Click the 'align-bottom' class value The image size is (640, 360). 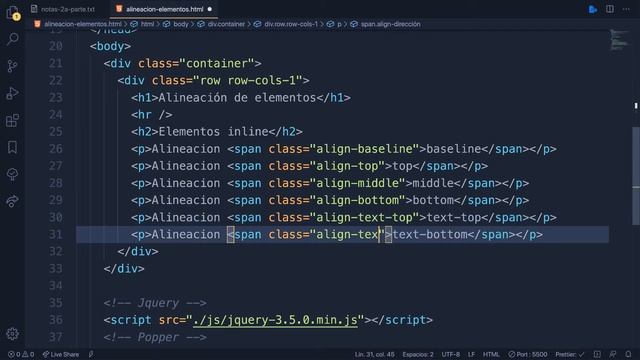pos(358,200)
